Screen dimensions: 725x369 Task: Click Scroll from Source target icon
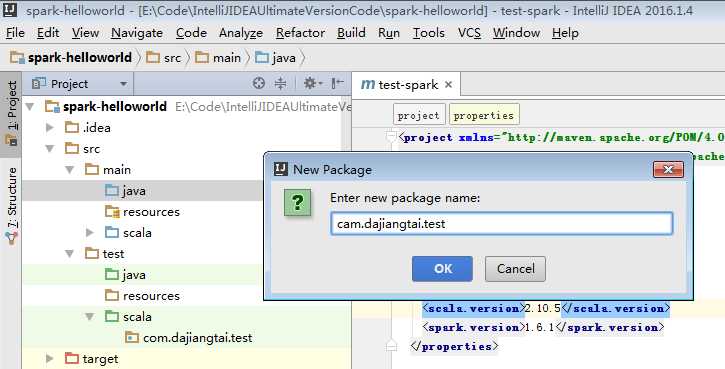[259, 83]
